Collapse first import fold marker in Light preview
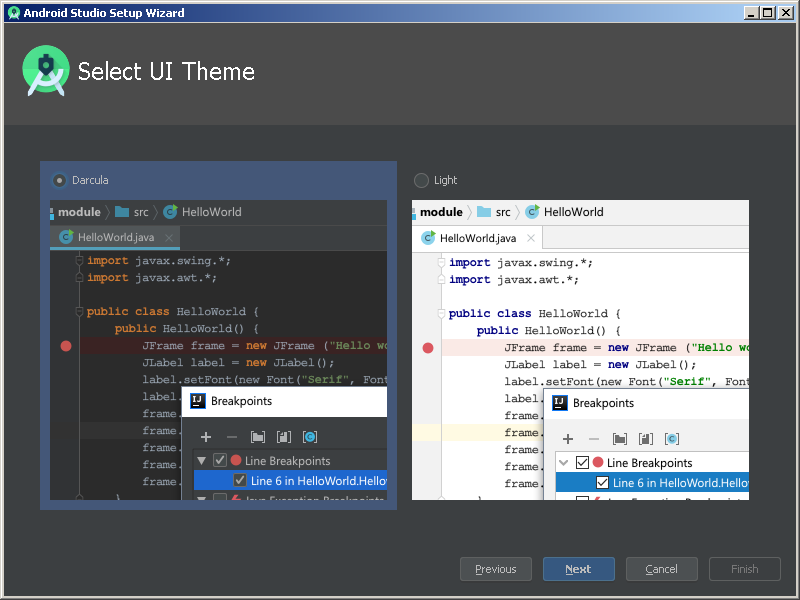 point(441,263)
